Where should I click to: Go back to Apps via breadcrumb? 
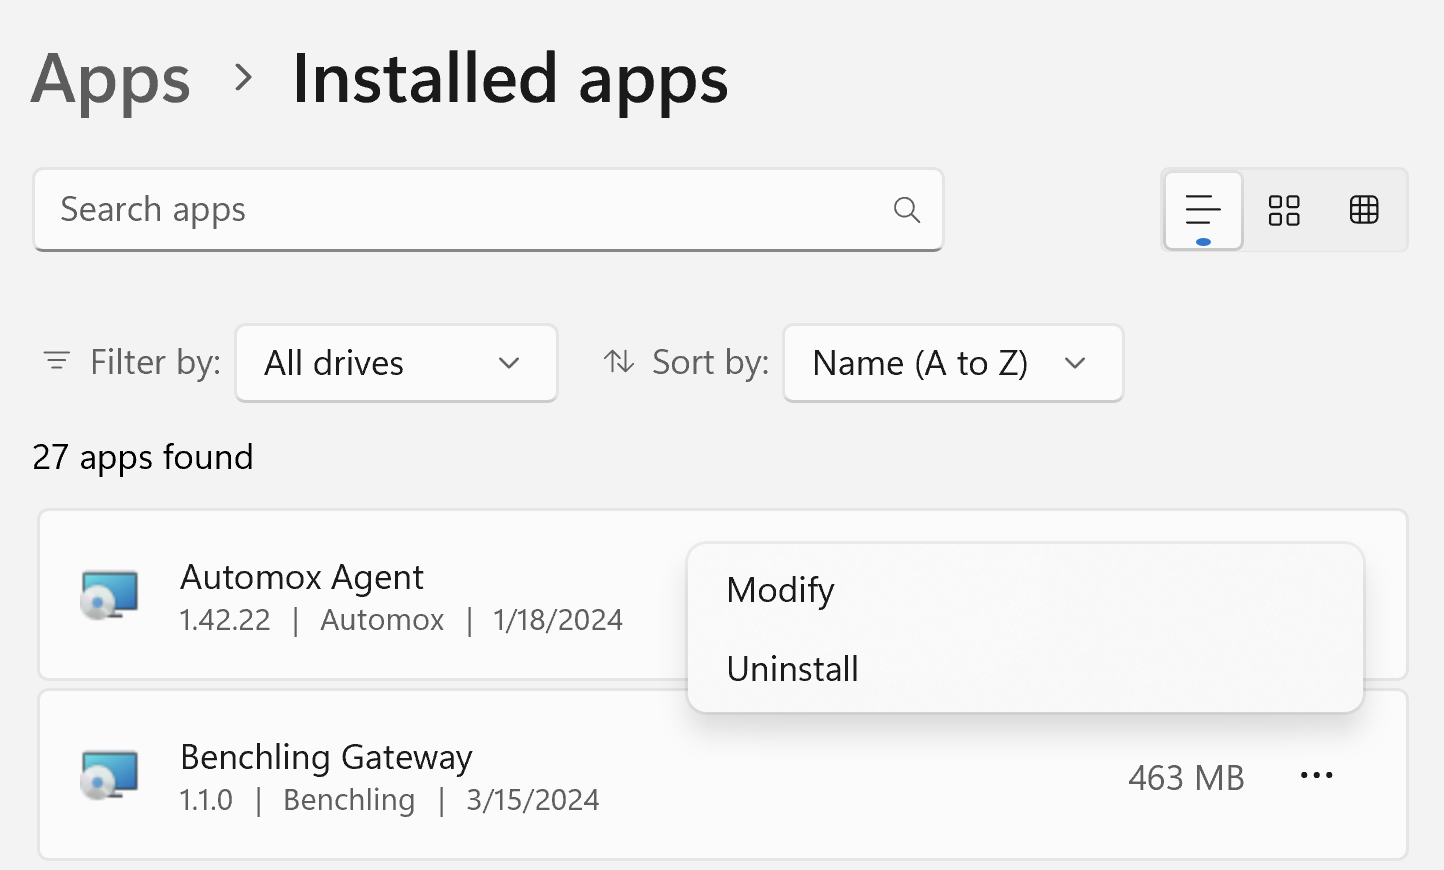pyautogui.click(x=110, y=80)
